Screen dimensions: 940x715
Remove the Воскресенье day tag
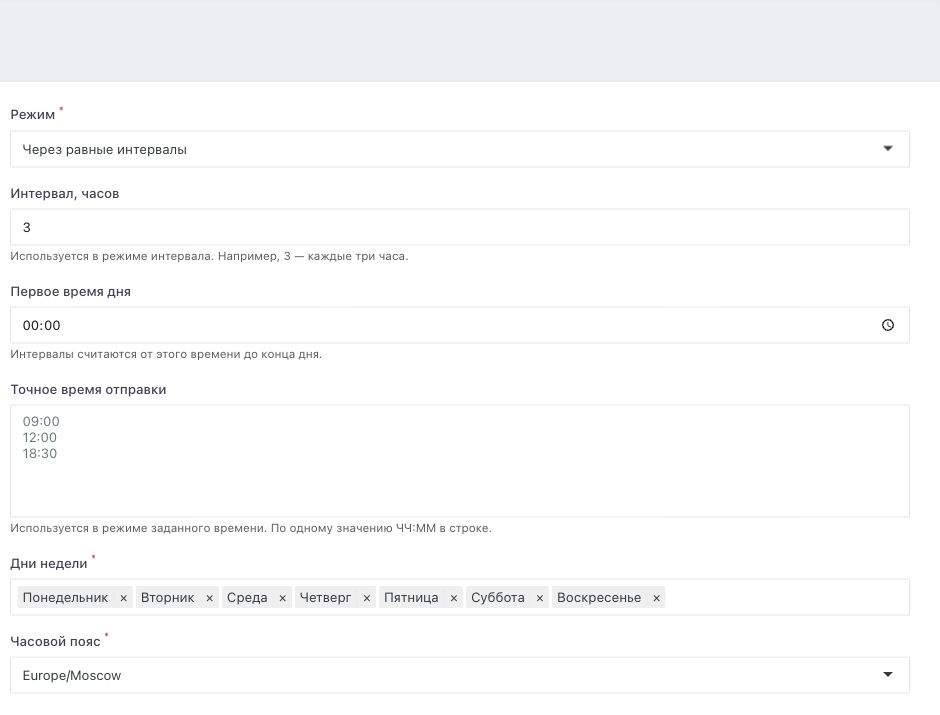point(656,598)
